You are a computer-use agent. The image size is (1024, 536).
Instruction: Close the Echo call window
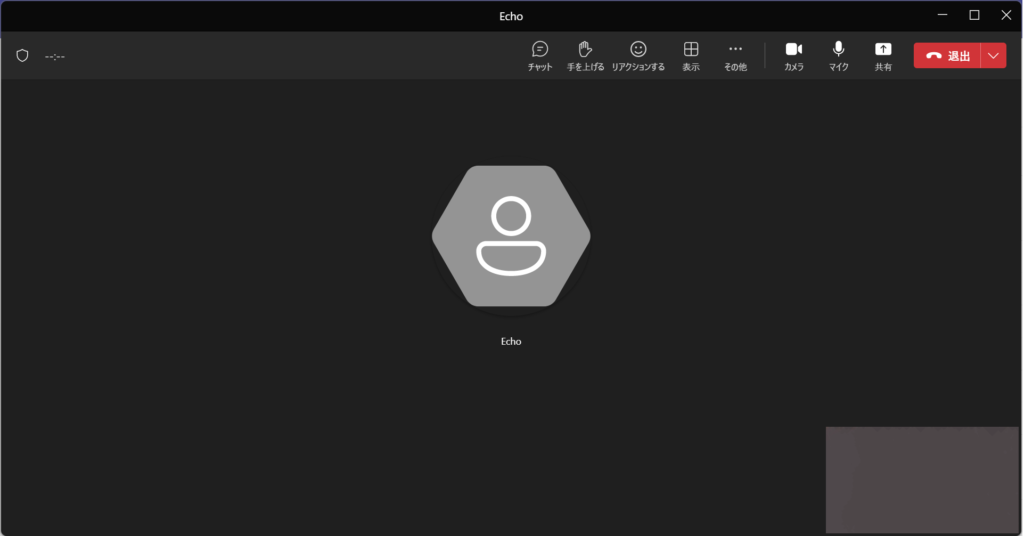pyautogui.click(x=1006, y=15)
